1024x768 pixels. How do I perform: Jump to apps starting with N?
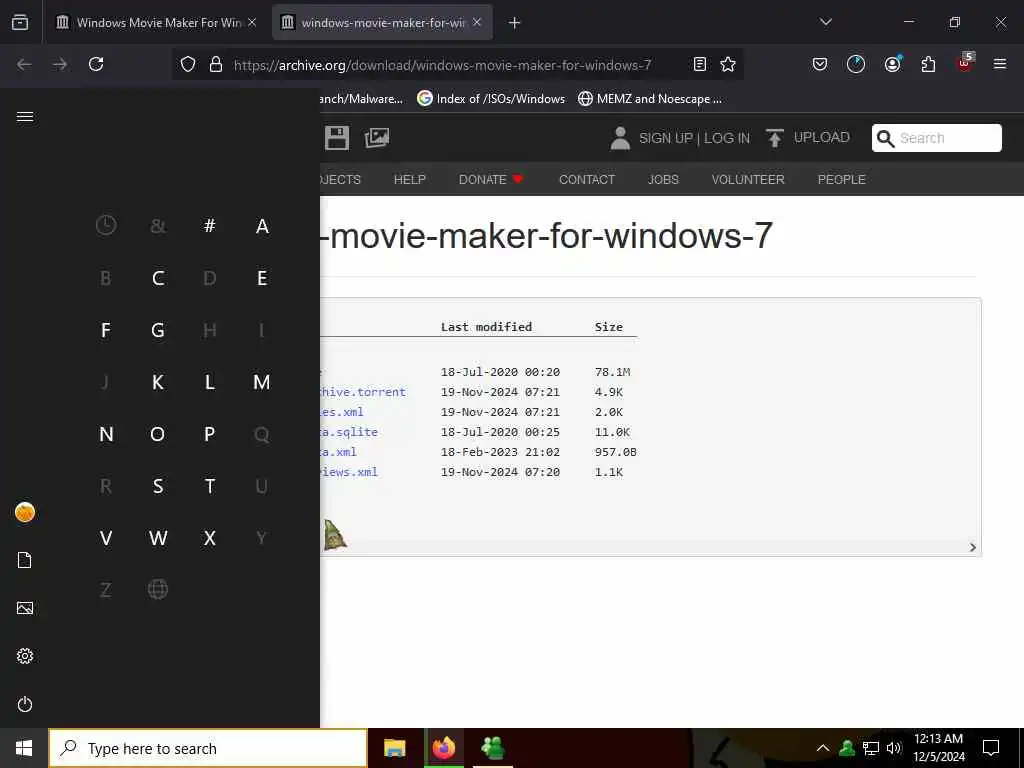[106, 434]
